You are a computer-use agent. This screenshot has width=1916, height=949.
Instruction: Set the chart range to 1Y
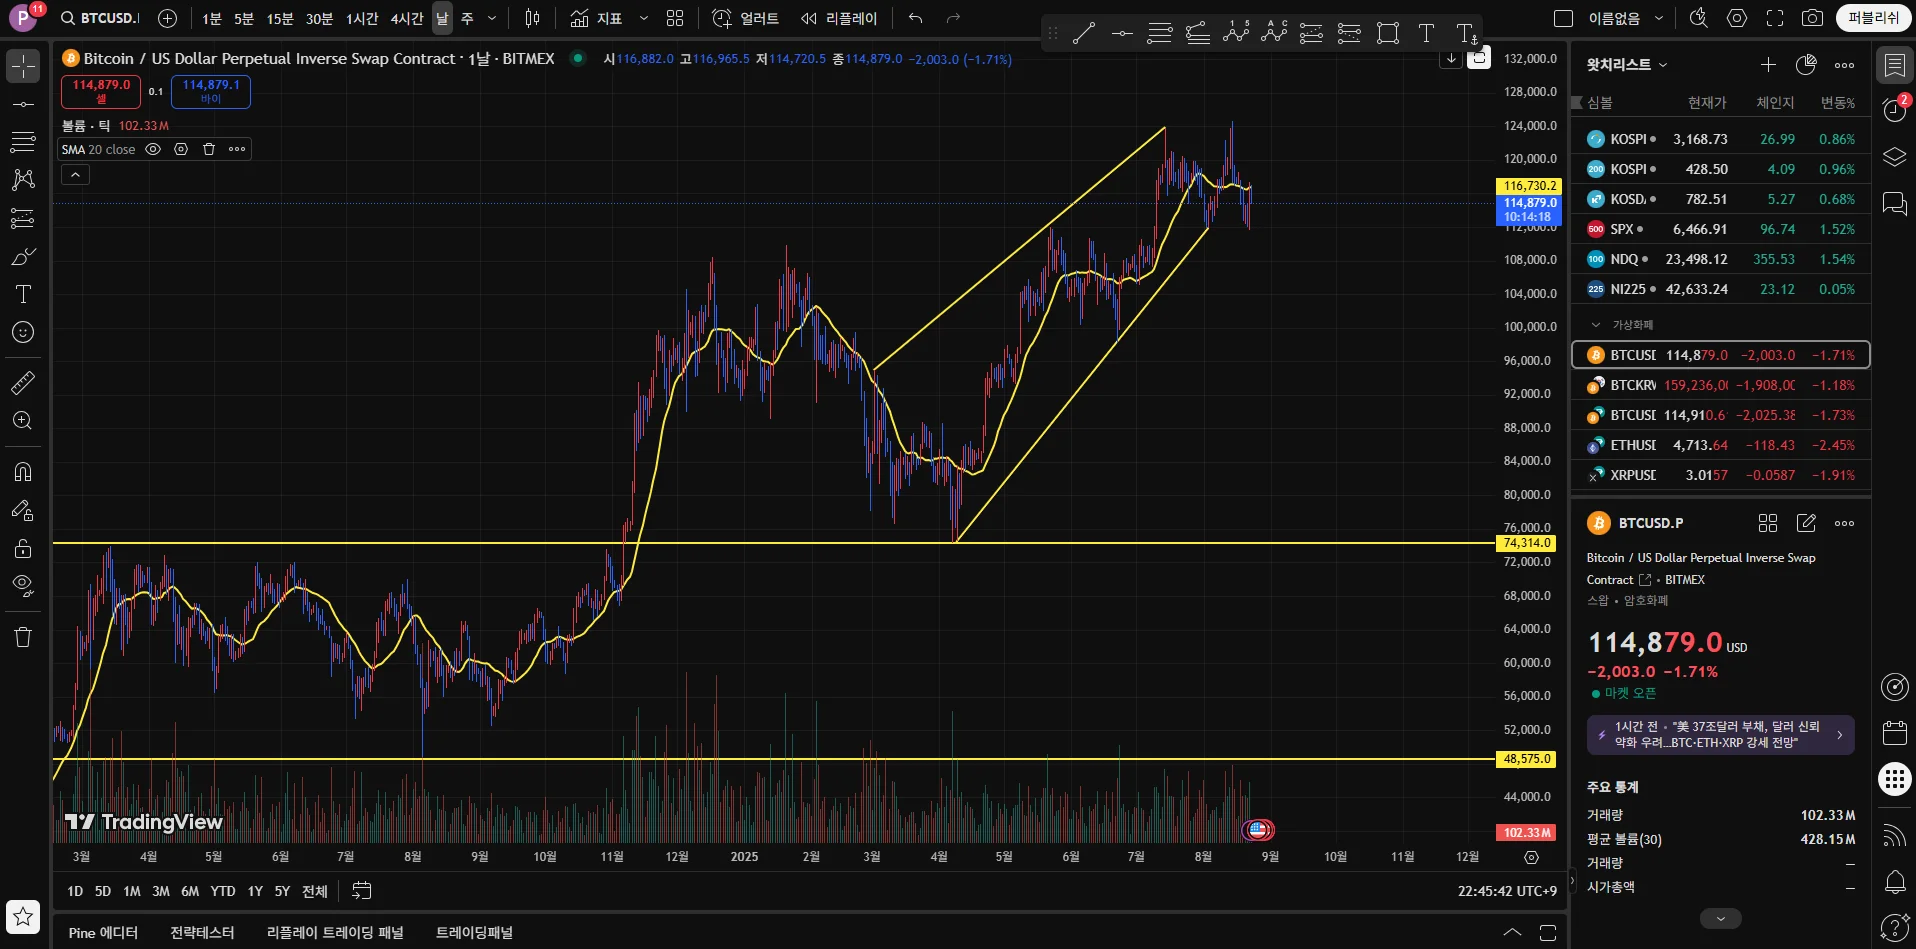255,891
